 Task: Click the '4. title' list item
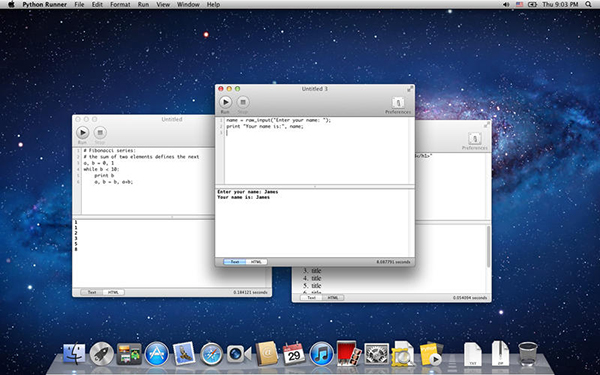(312, 278)
